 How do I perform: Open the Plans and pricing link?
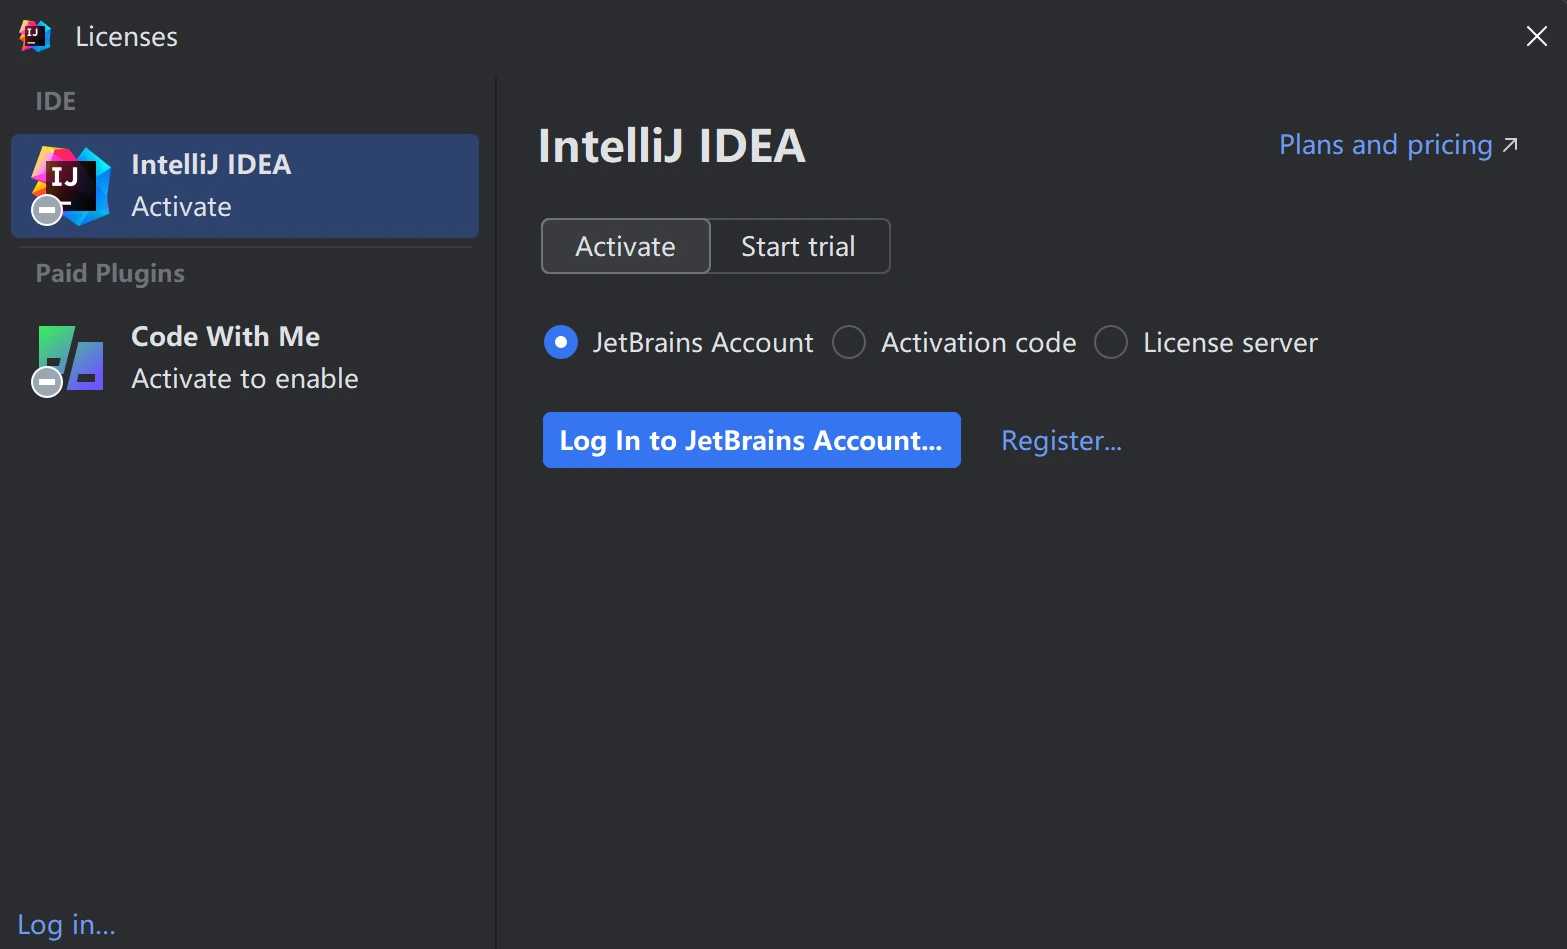1385,145
